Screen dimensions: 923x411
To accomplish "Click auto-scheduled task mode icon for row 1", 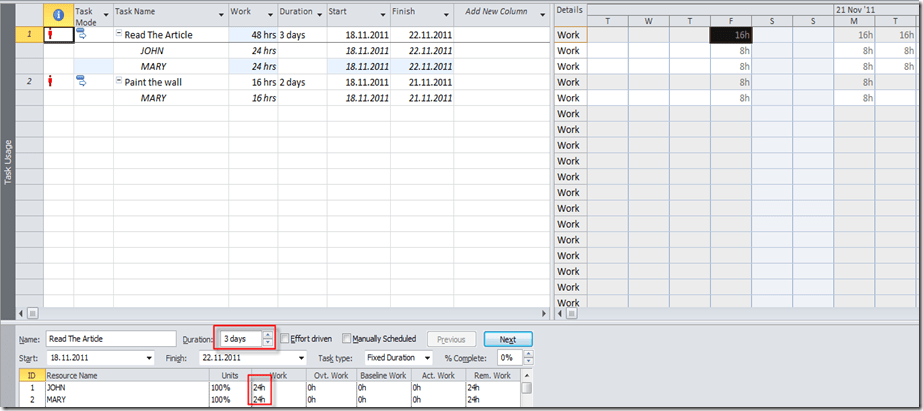I will (x=82, y=35).
